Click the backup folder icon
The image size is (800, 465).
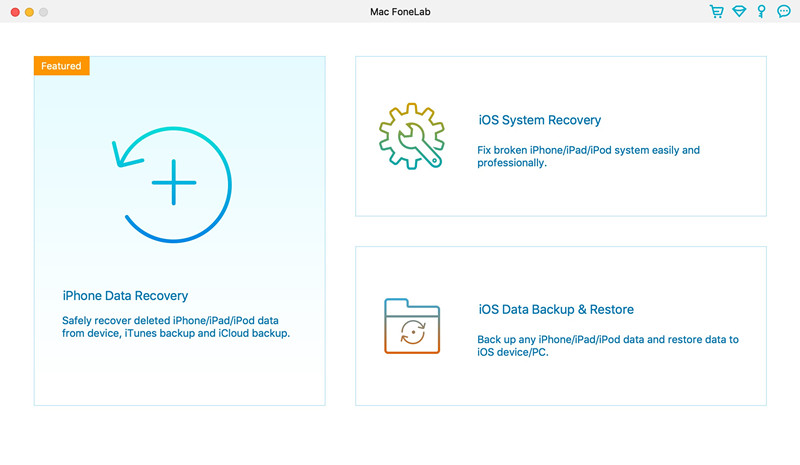412,326
